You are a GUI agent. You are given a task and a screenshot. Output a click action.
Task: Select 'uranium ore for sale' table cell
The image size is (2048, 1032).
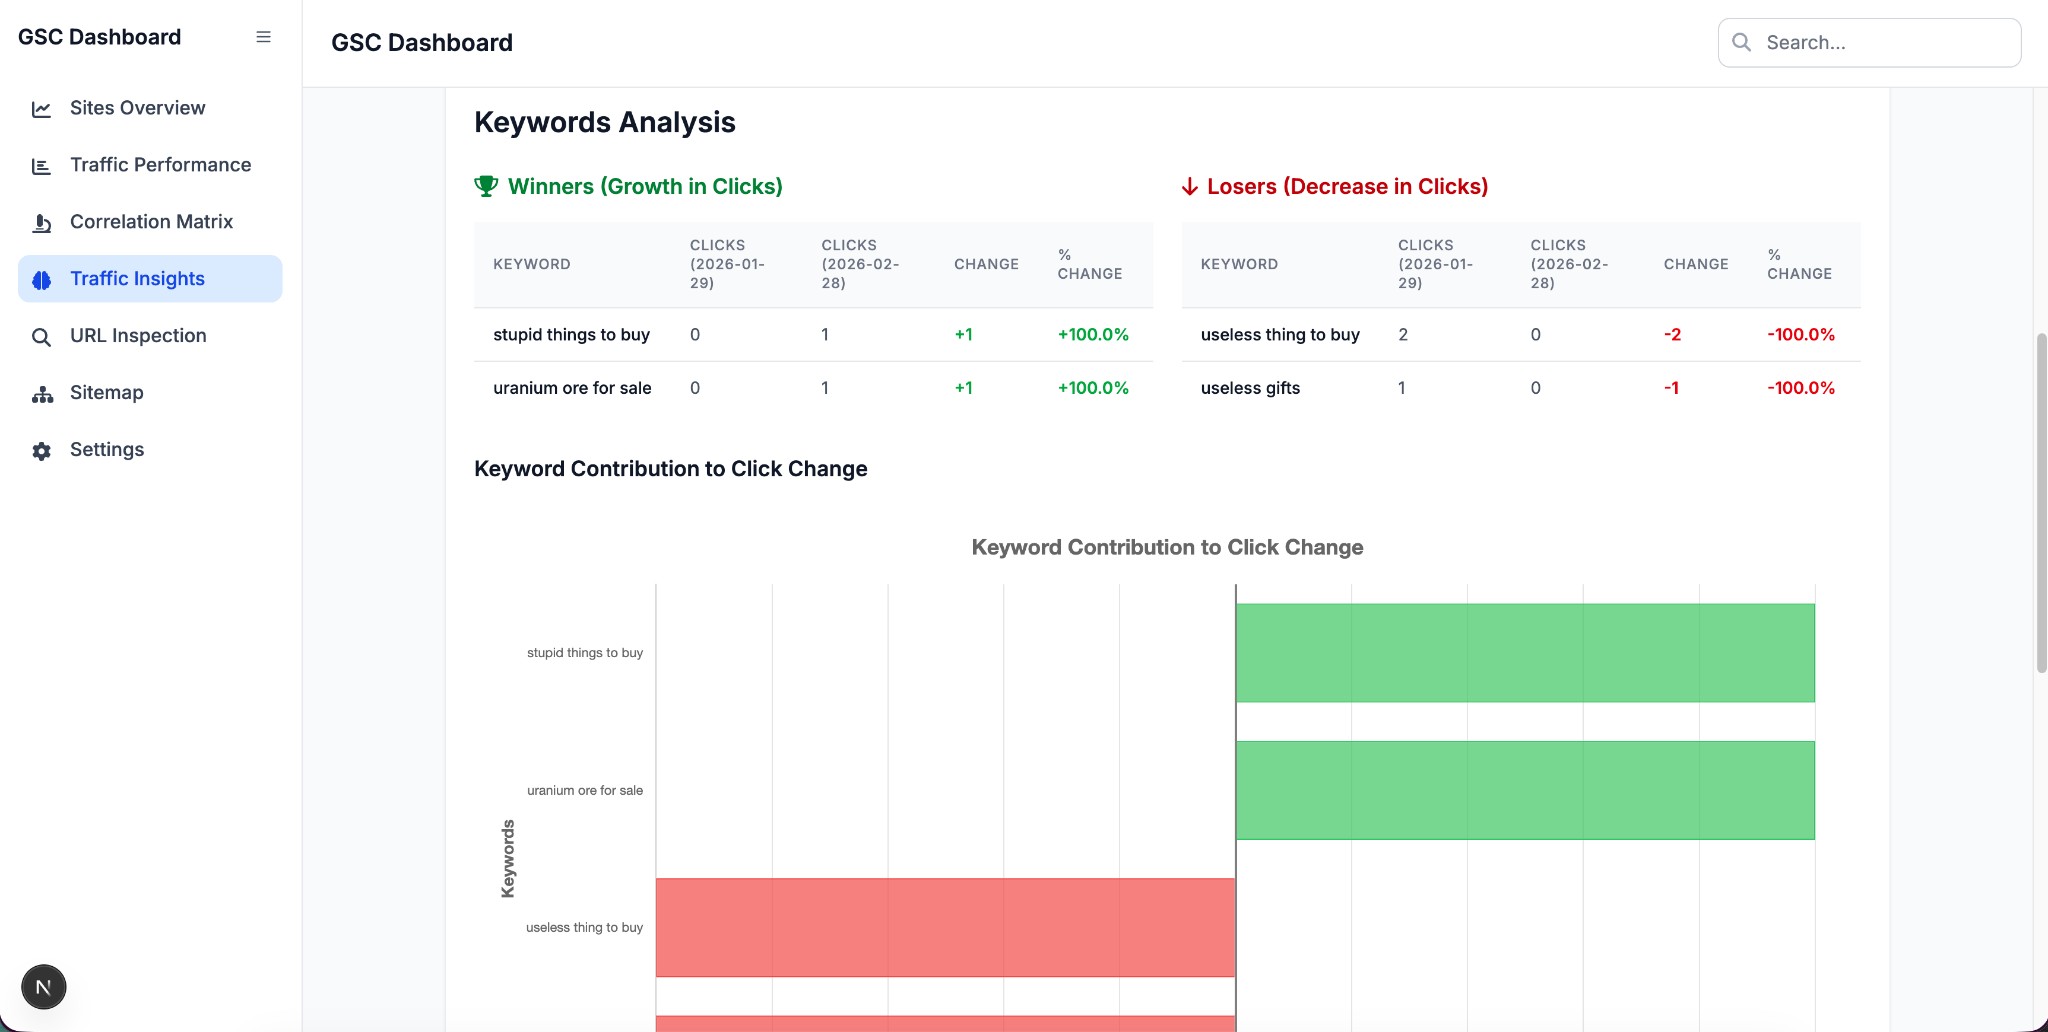(572, 388)
